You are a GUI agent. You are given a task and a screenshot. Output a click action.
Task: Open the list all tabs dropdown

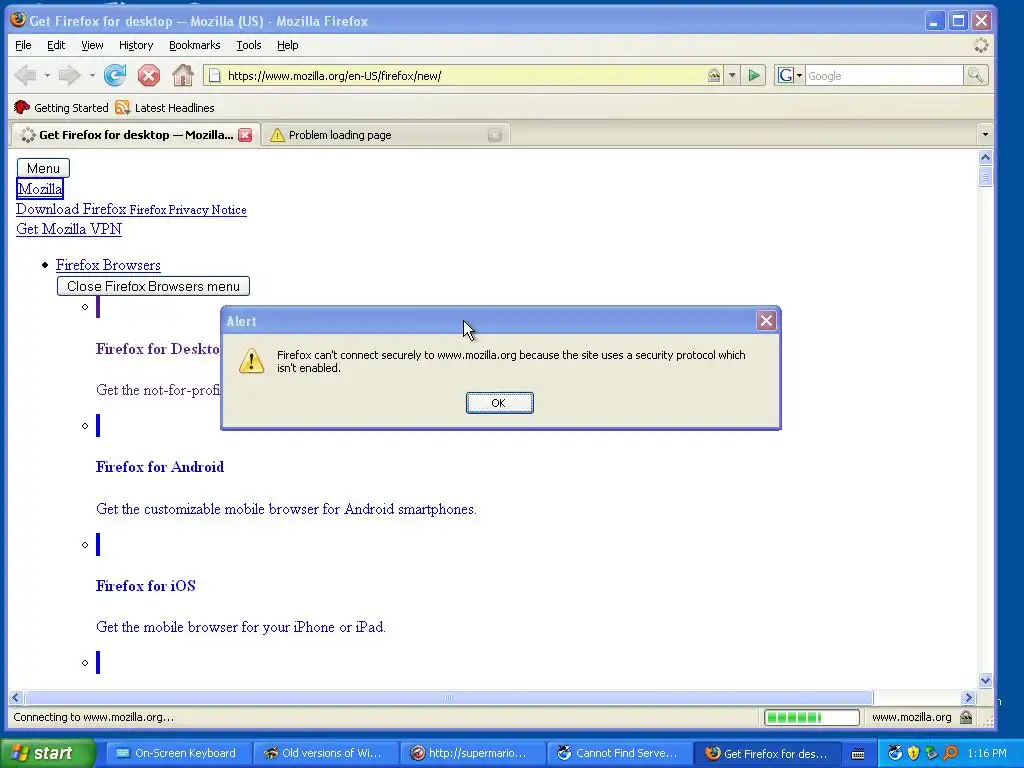pyautogui.click(x=985, y=135)
